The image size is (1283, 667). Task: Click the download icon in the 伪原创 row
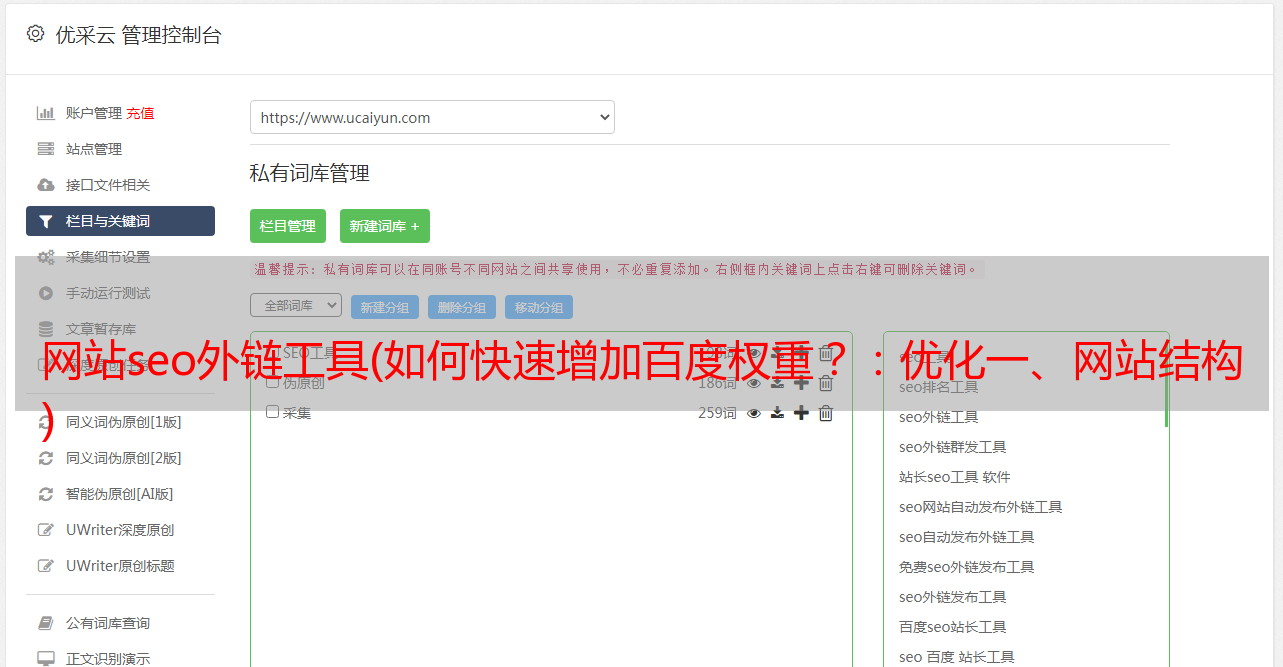[777, 383]
